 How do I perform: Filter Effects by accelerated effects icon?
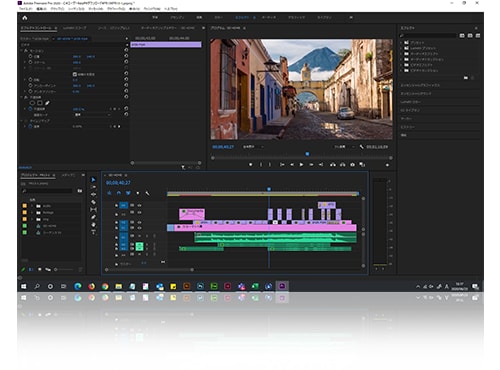coord(462,36)
